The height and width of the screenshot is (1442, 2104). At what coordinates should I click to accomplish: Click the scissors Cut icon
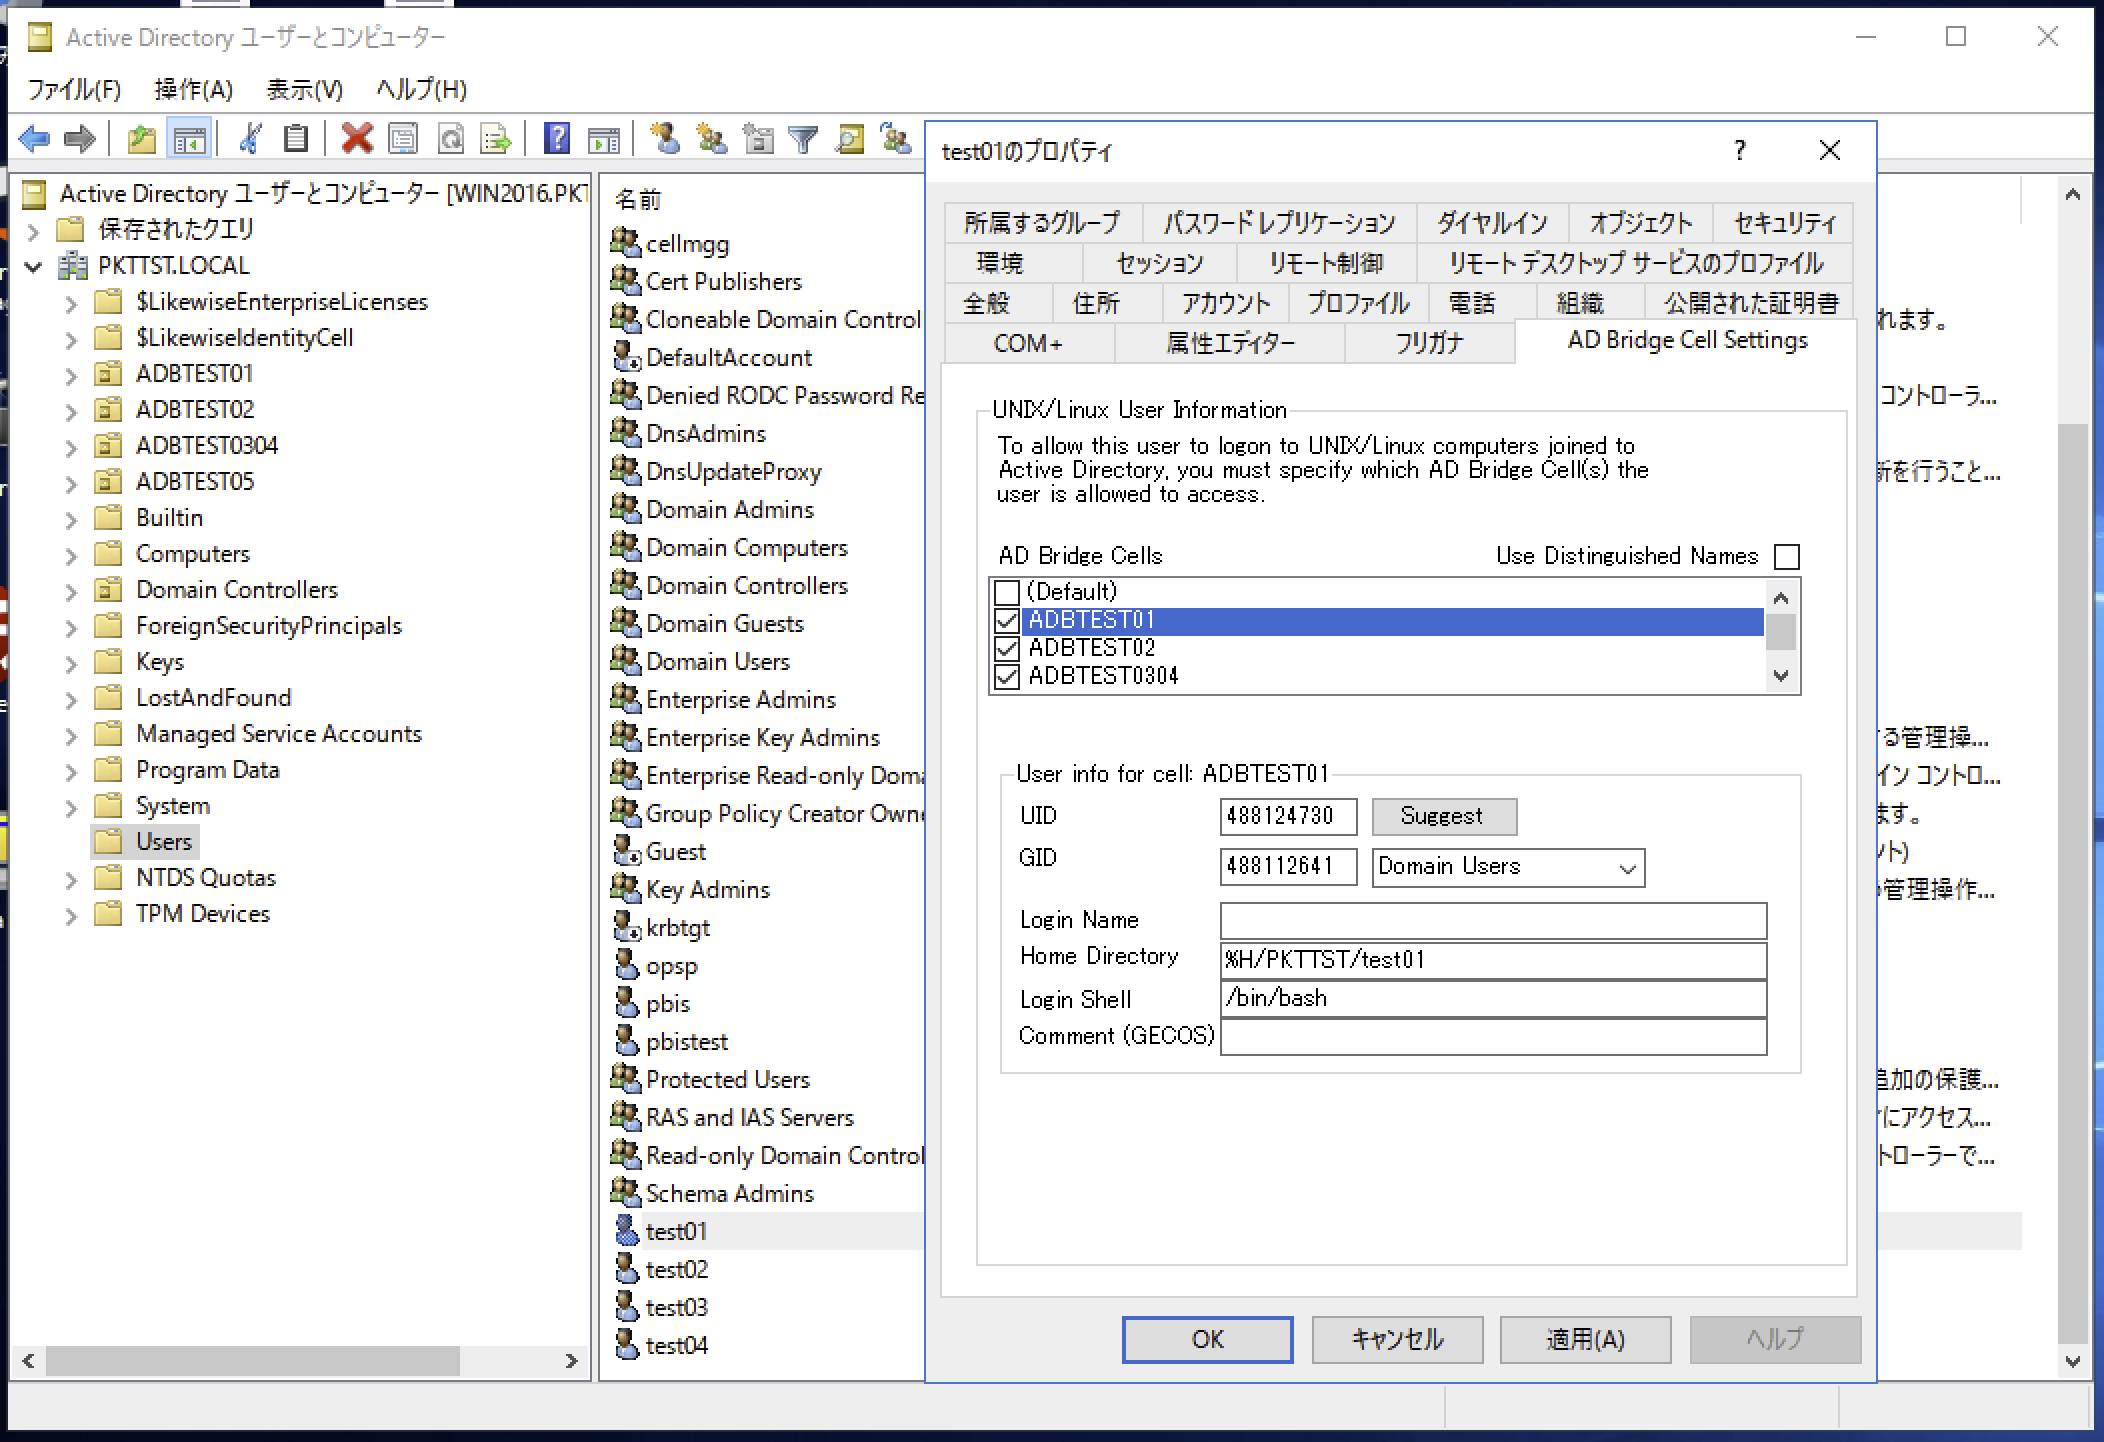pyautogui.click(x=251, y=138)
